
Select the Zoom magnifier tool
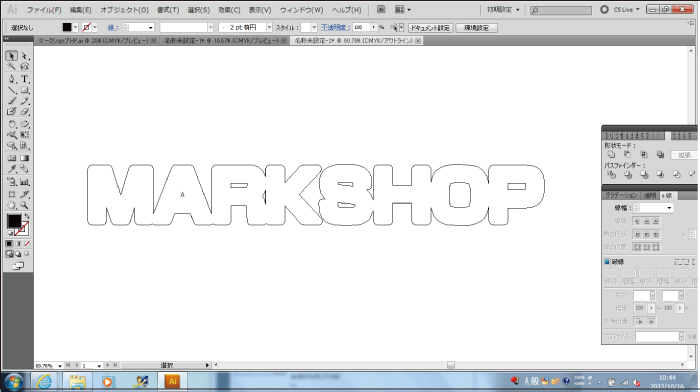(x=25, y=205)
